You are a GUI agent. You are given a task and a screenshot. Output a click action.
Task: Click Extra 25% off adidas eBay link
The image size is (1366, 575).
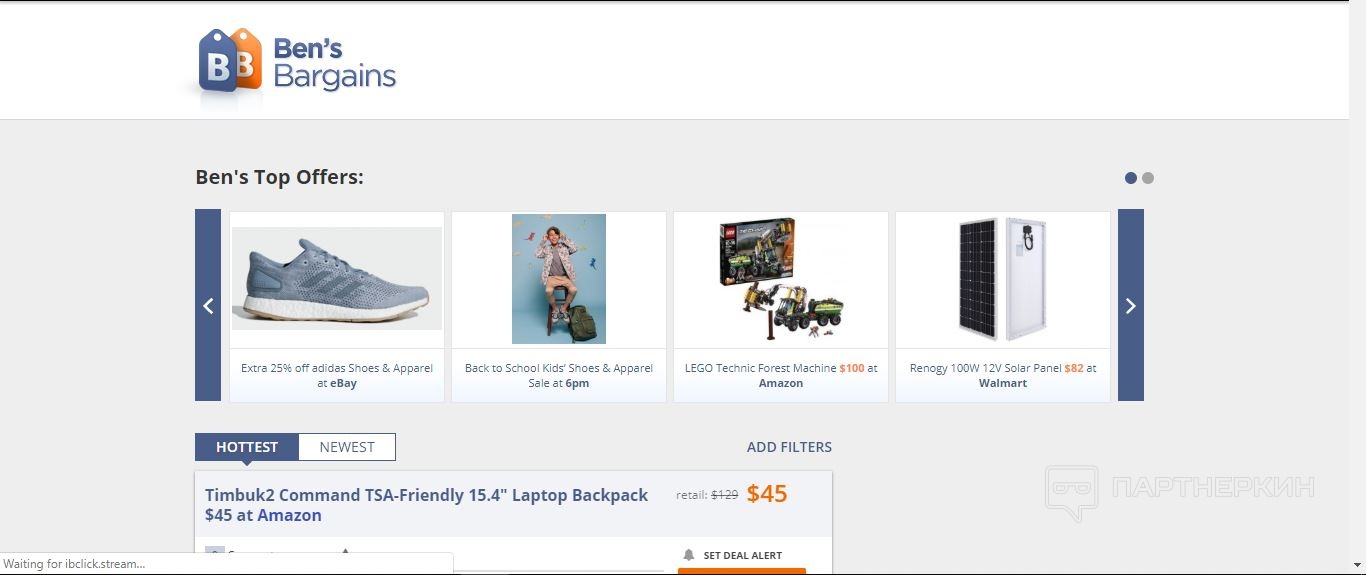(337, 375)
